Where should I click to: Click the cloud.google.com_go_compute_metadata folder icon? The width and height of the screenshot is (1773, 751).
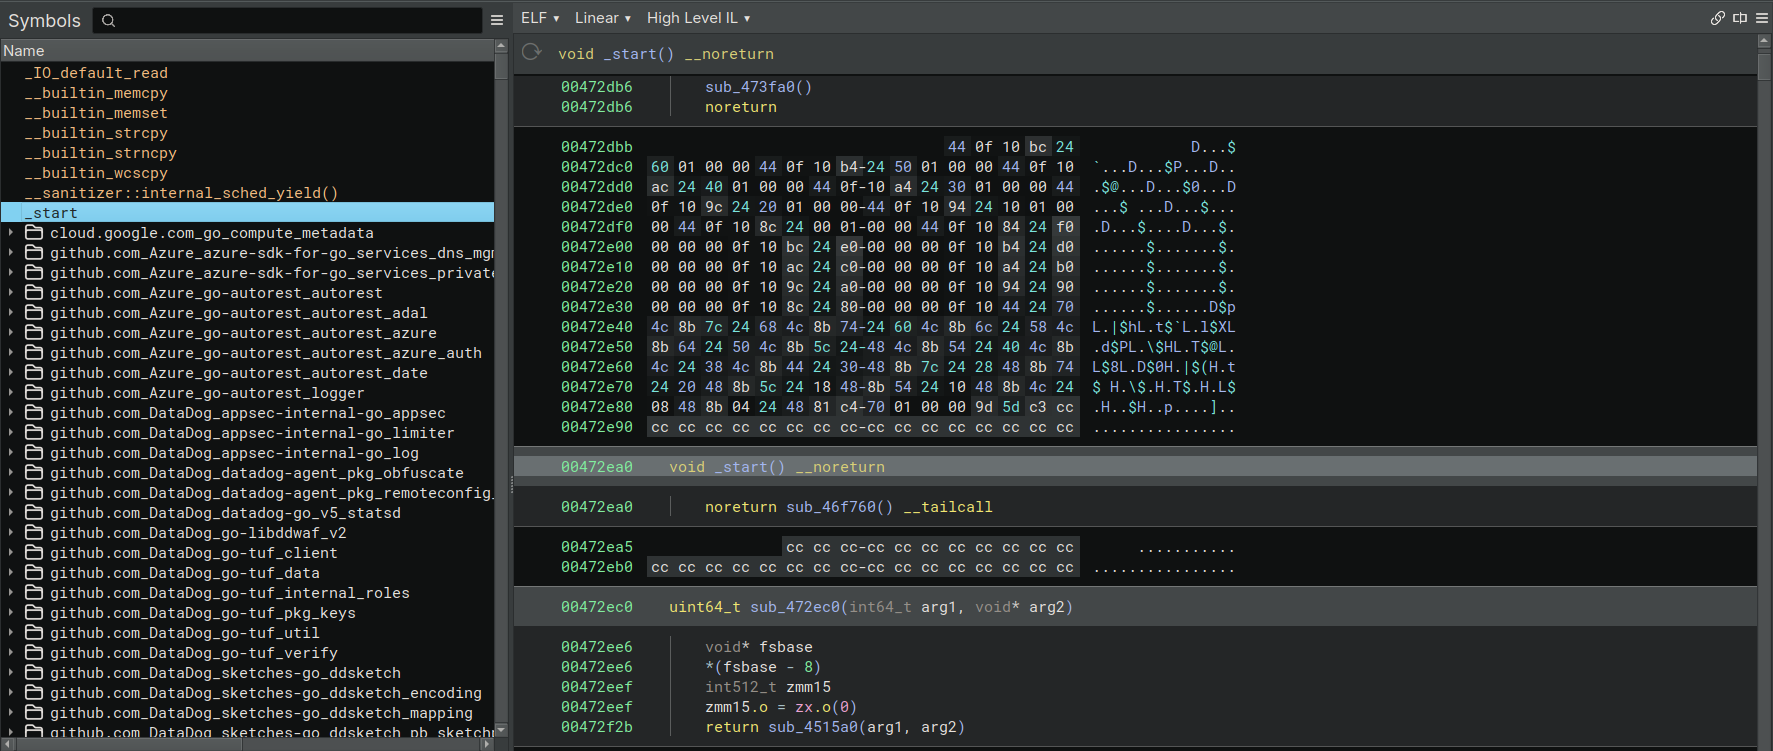click(x=34, y=233)
